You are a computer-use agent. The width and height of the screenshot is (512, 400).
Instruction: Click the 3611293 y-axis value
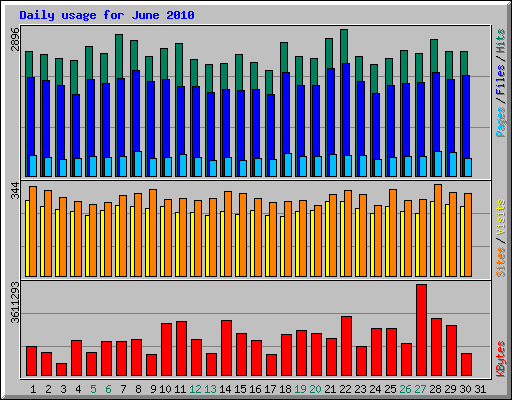tap(15, 303)
